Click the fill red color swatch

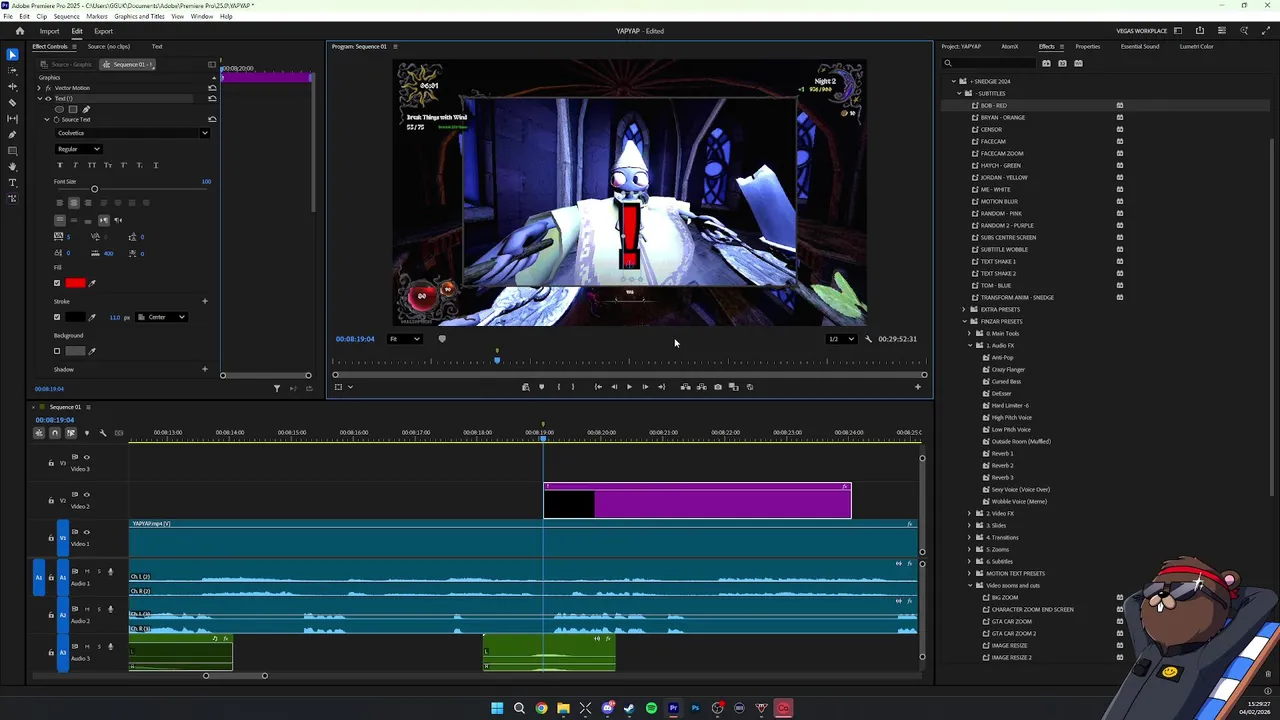75,283
